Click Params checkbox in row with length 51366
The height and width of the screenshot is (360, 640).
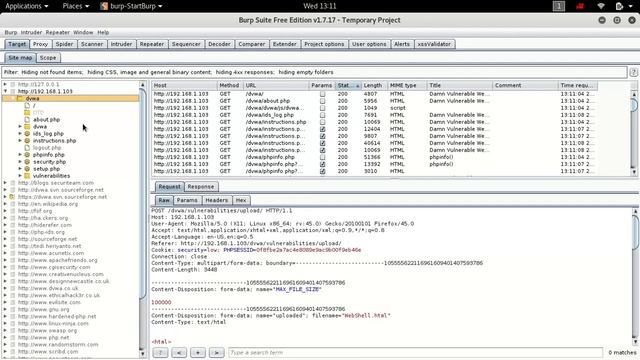pyautogui.click(x=322, y=157)
